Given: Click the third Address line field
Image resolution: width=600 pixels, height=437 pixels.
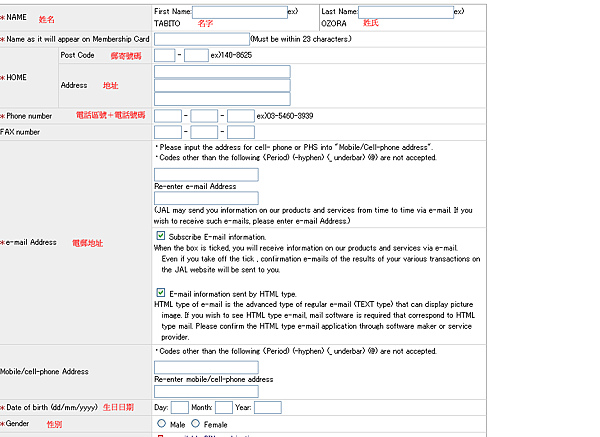Looking at the screenshot, I should click(x=222, y=99).
